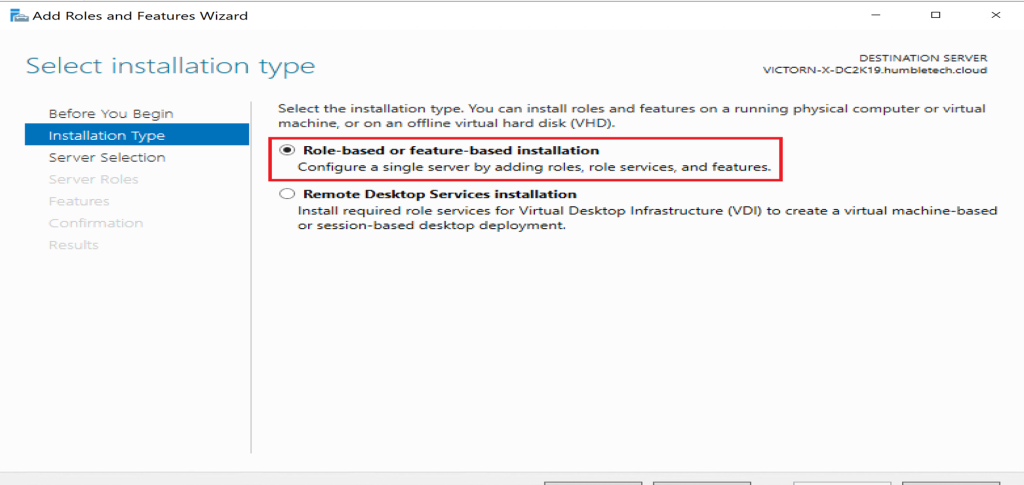Select Role-based or feature-based installation radio button

coord(288,150)
